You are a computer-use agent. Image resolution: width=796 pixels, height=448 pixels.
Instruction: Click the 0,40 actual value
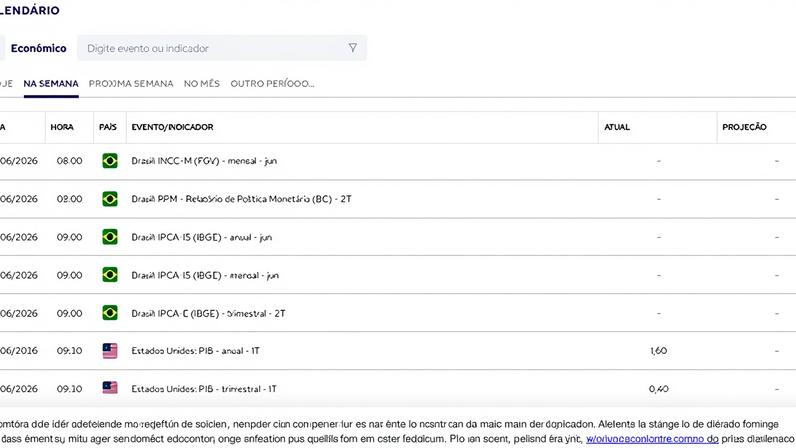pos(658,389)
